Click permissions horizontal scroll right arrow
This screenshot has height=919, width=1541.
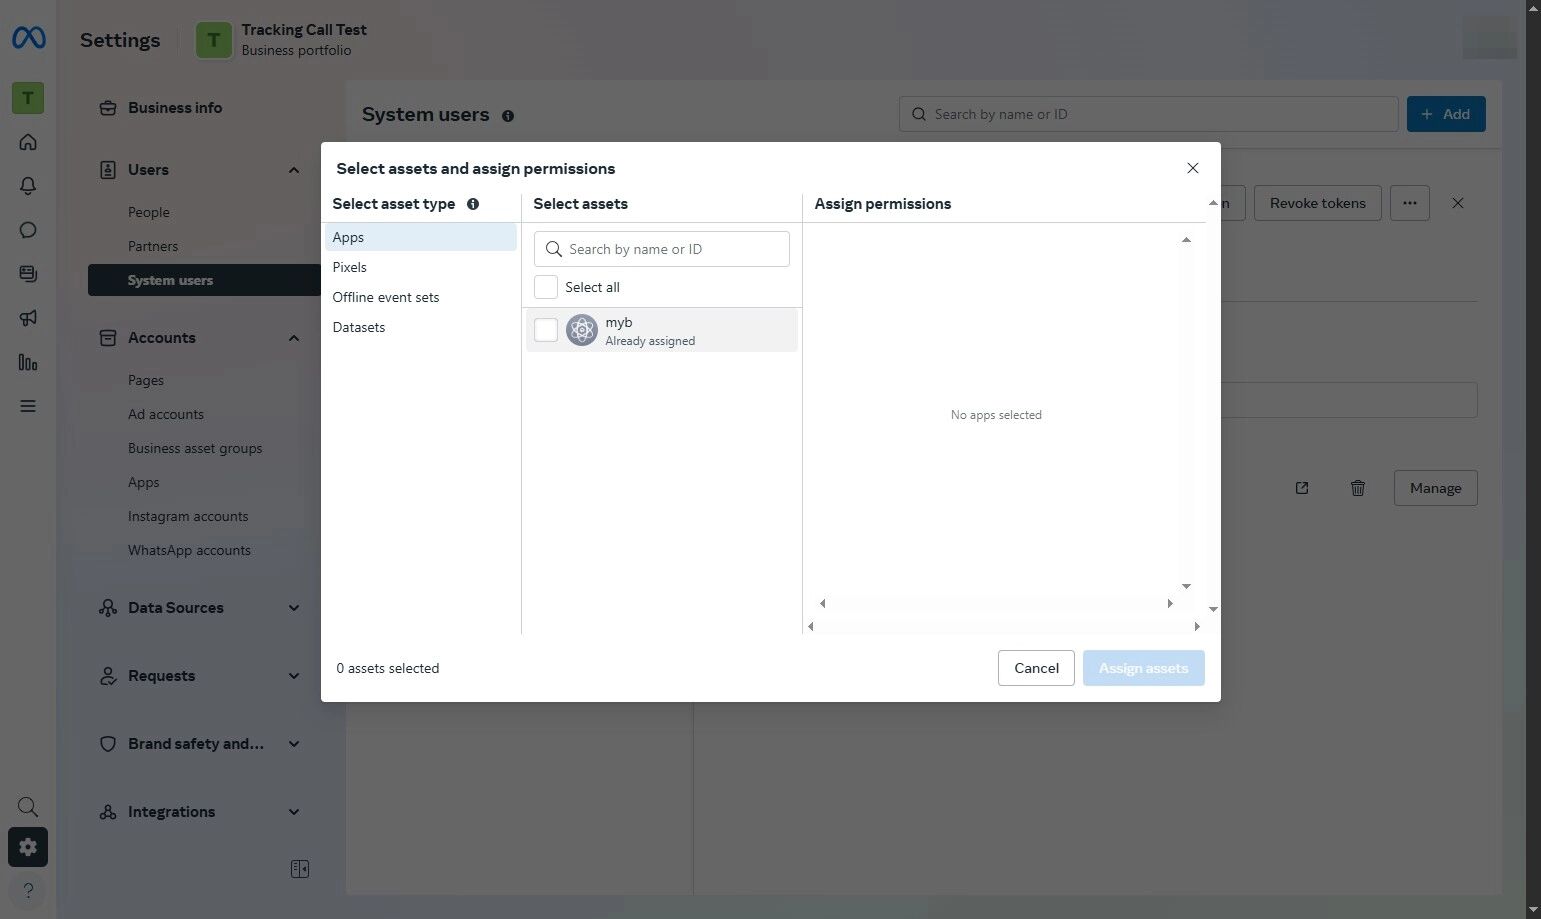(x=1170, y=604)
